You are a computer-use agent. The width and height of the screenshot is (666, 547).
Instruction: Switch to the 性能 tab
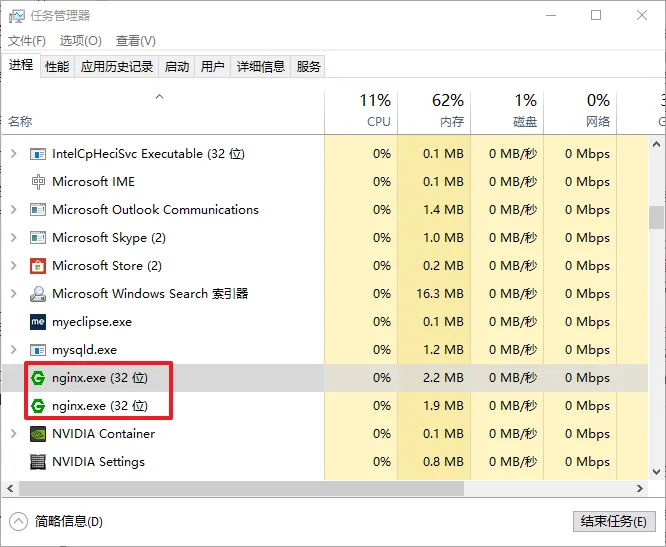coord(57,66)
